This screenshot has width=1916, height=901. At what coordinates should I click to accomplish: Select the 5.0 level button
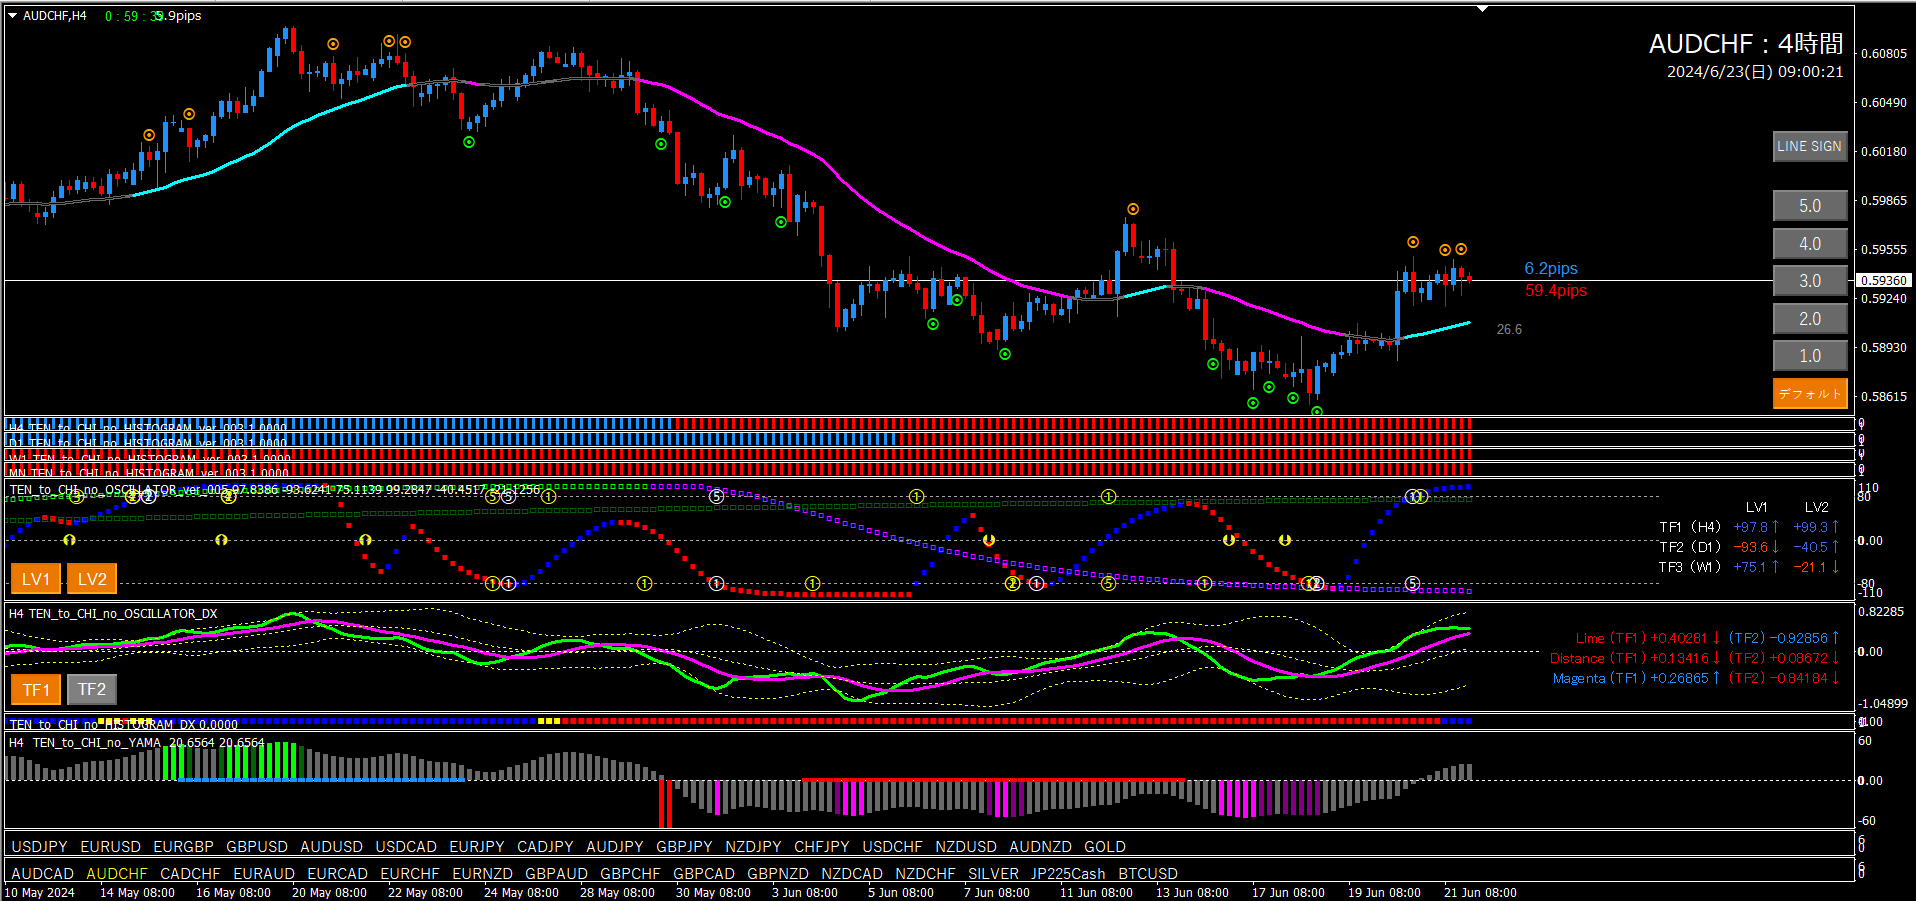(x=1810, y=206)
